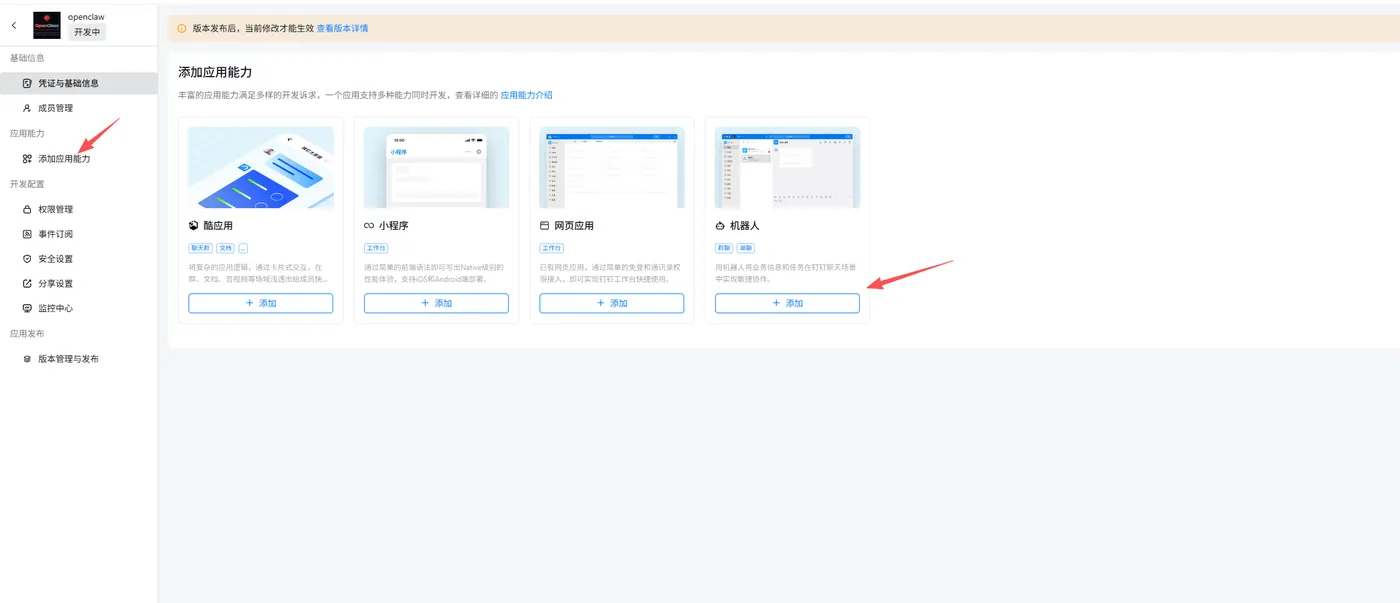Collapse back with the top-left chevron
This screenshot has width=1400, height=603.
click(x=13, y=25)
